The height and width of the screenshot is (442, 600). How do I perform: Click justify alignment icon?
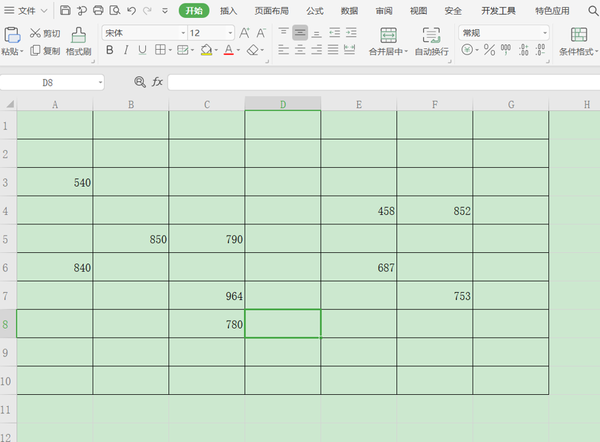coord(333,50)
